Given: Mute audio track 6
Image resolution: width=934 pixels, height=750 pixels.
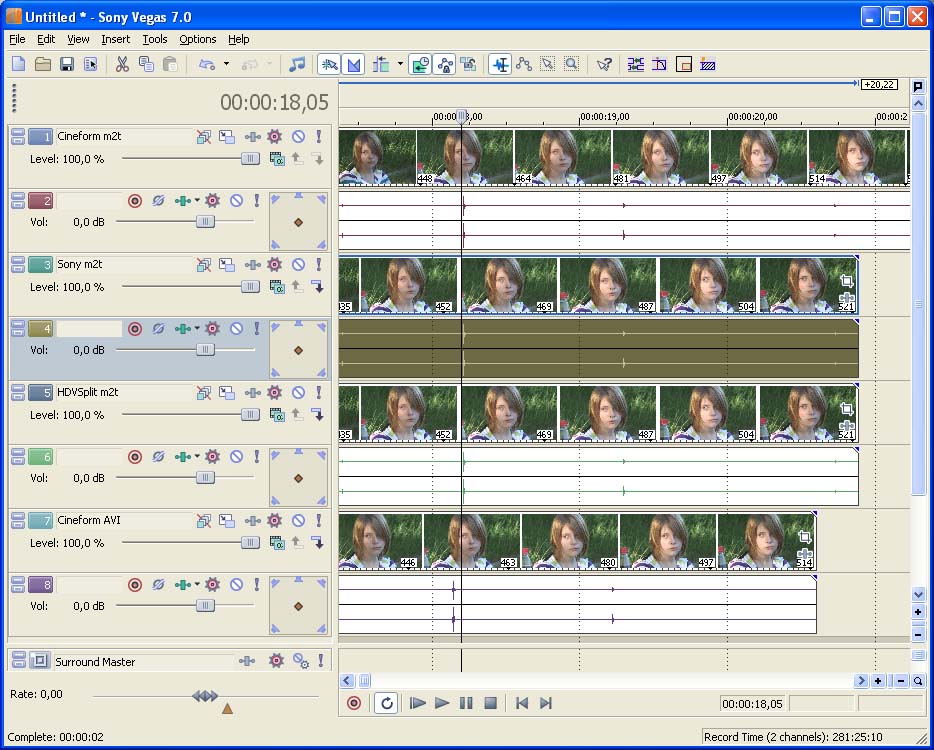Looking at the screenshot, I should tap(236, 457).
